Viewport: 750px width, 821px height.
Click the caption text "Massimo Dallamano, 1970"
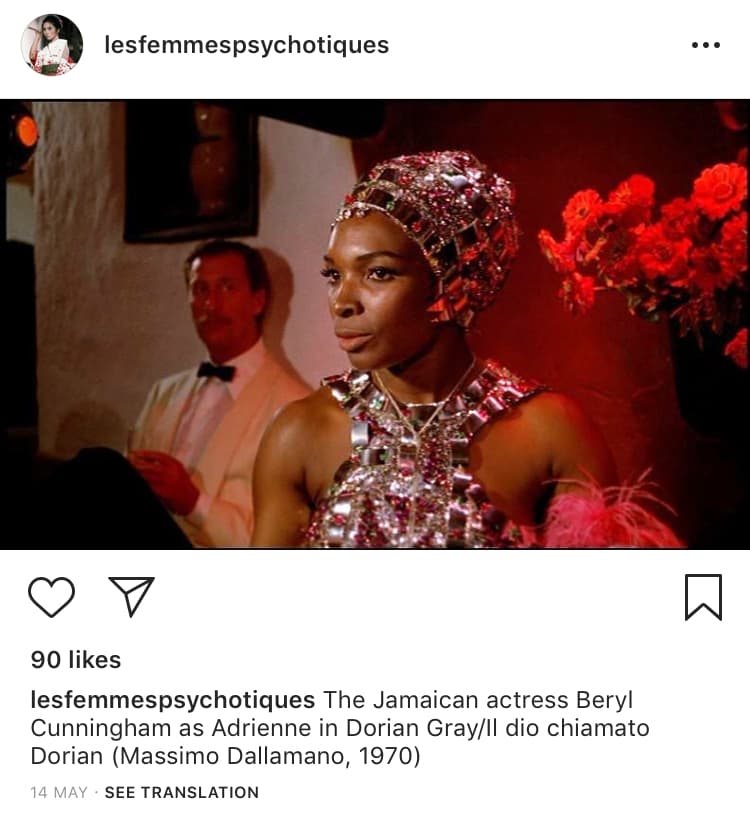pyautogui.click(x=266, y=757)
